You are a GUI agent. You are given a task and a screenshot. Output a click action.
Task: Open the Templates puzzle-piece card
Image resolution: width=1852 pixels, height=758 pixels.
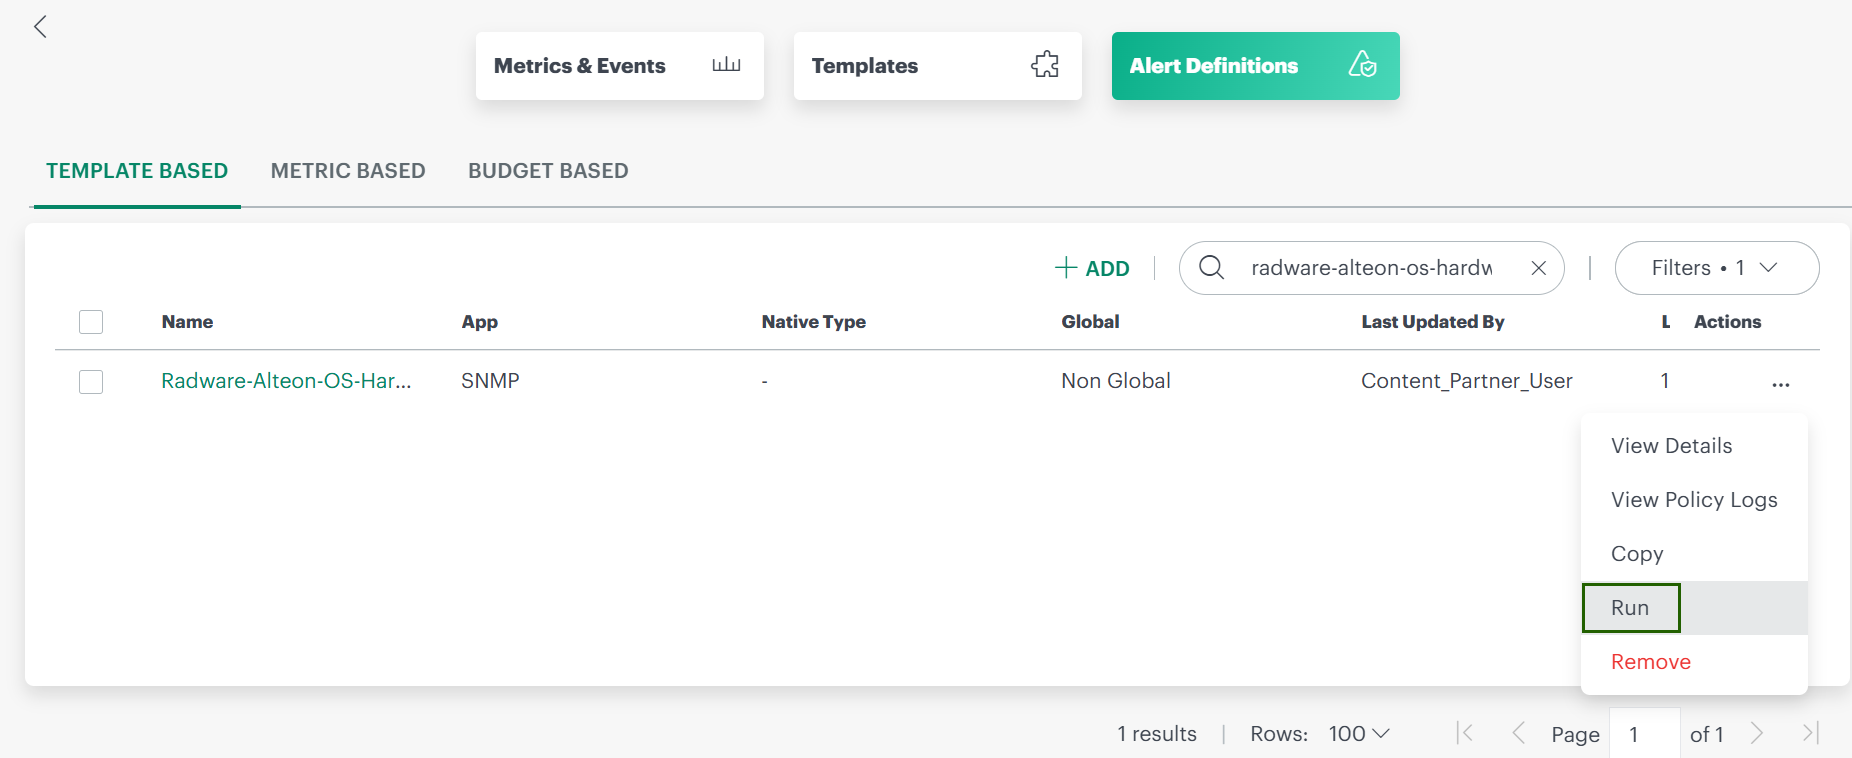pos(937,66)
